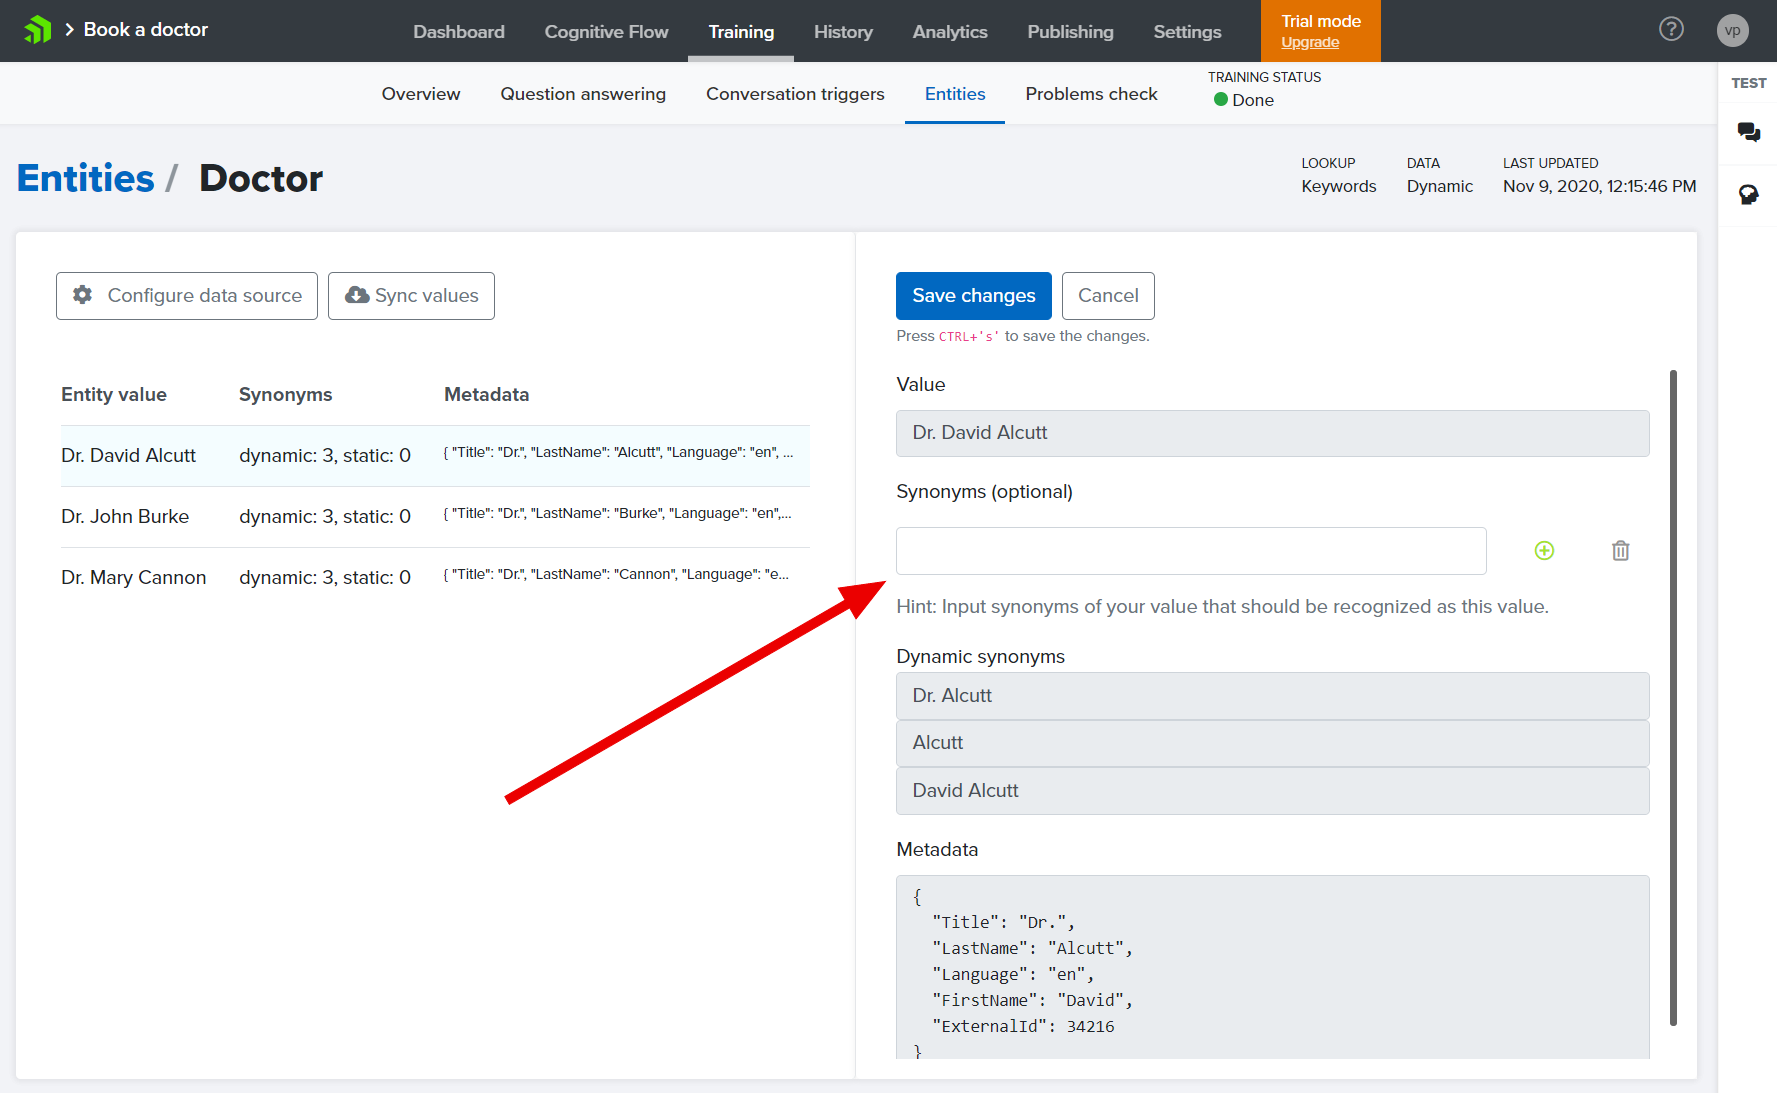Viewport: 1777px width, 1093px height.
Task: Cancel the entity edits
Action: point(1108,296)
